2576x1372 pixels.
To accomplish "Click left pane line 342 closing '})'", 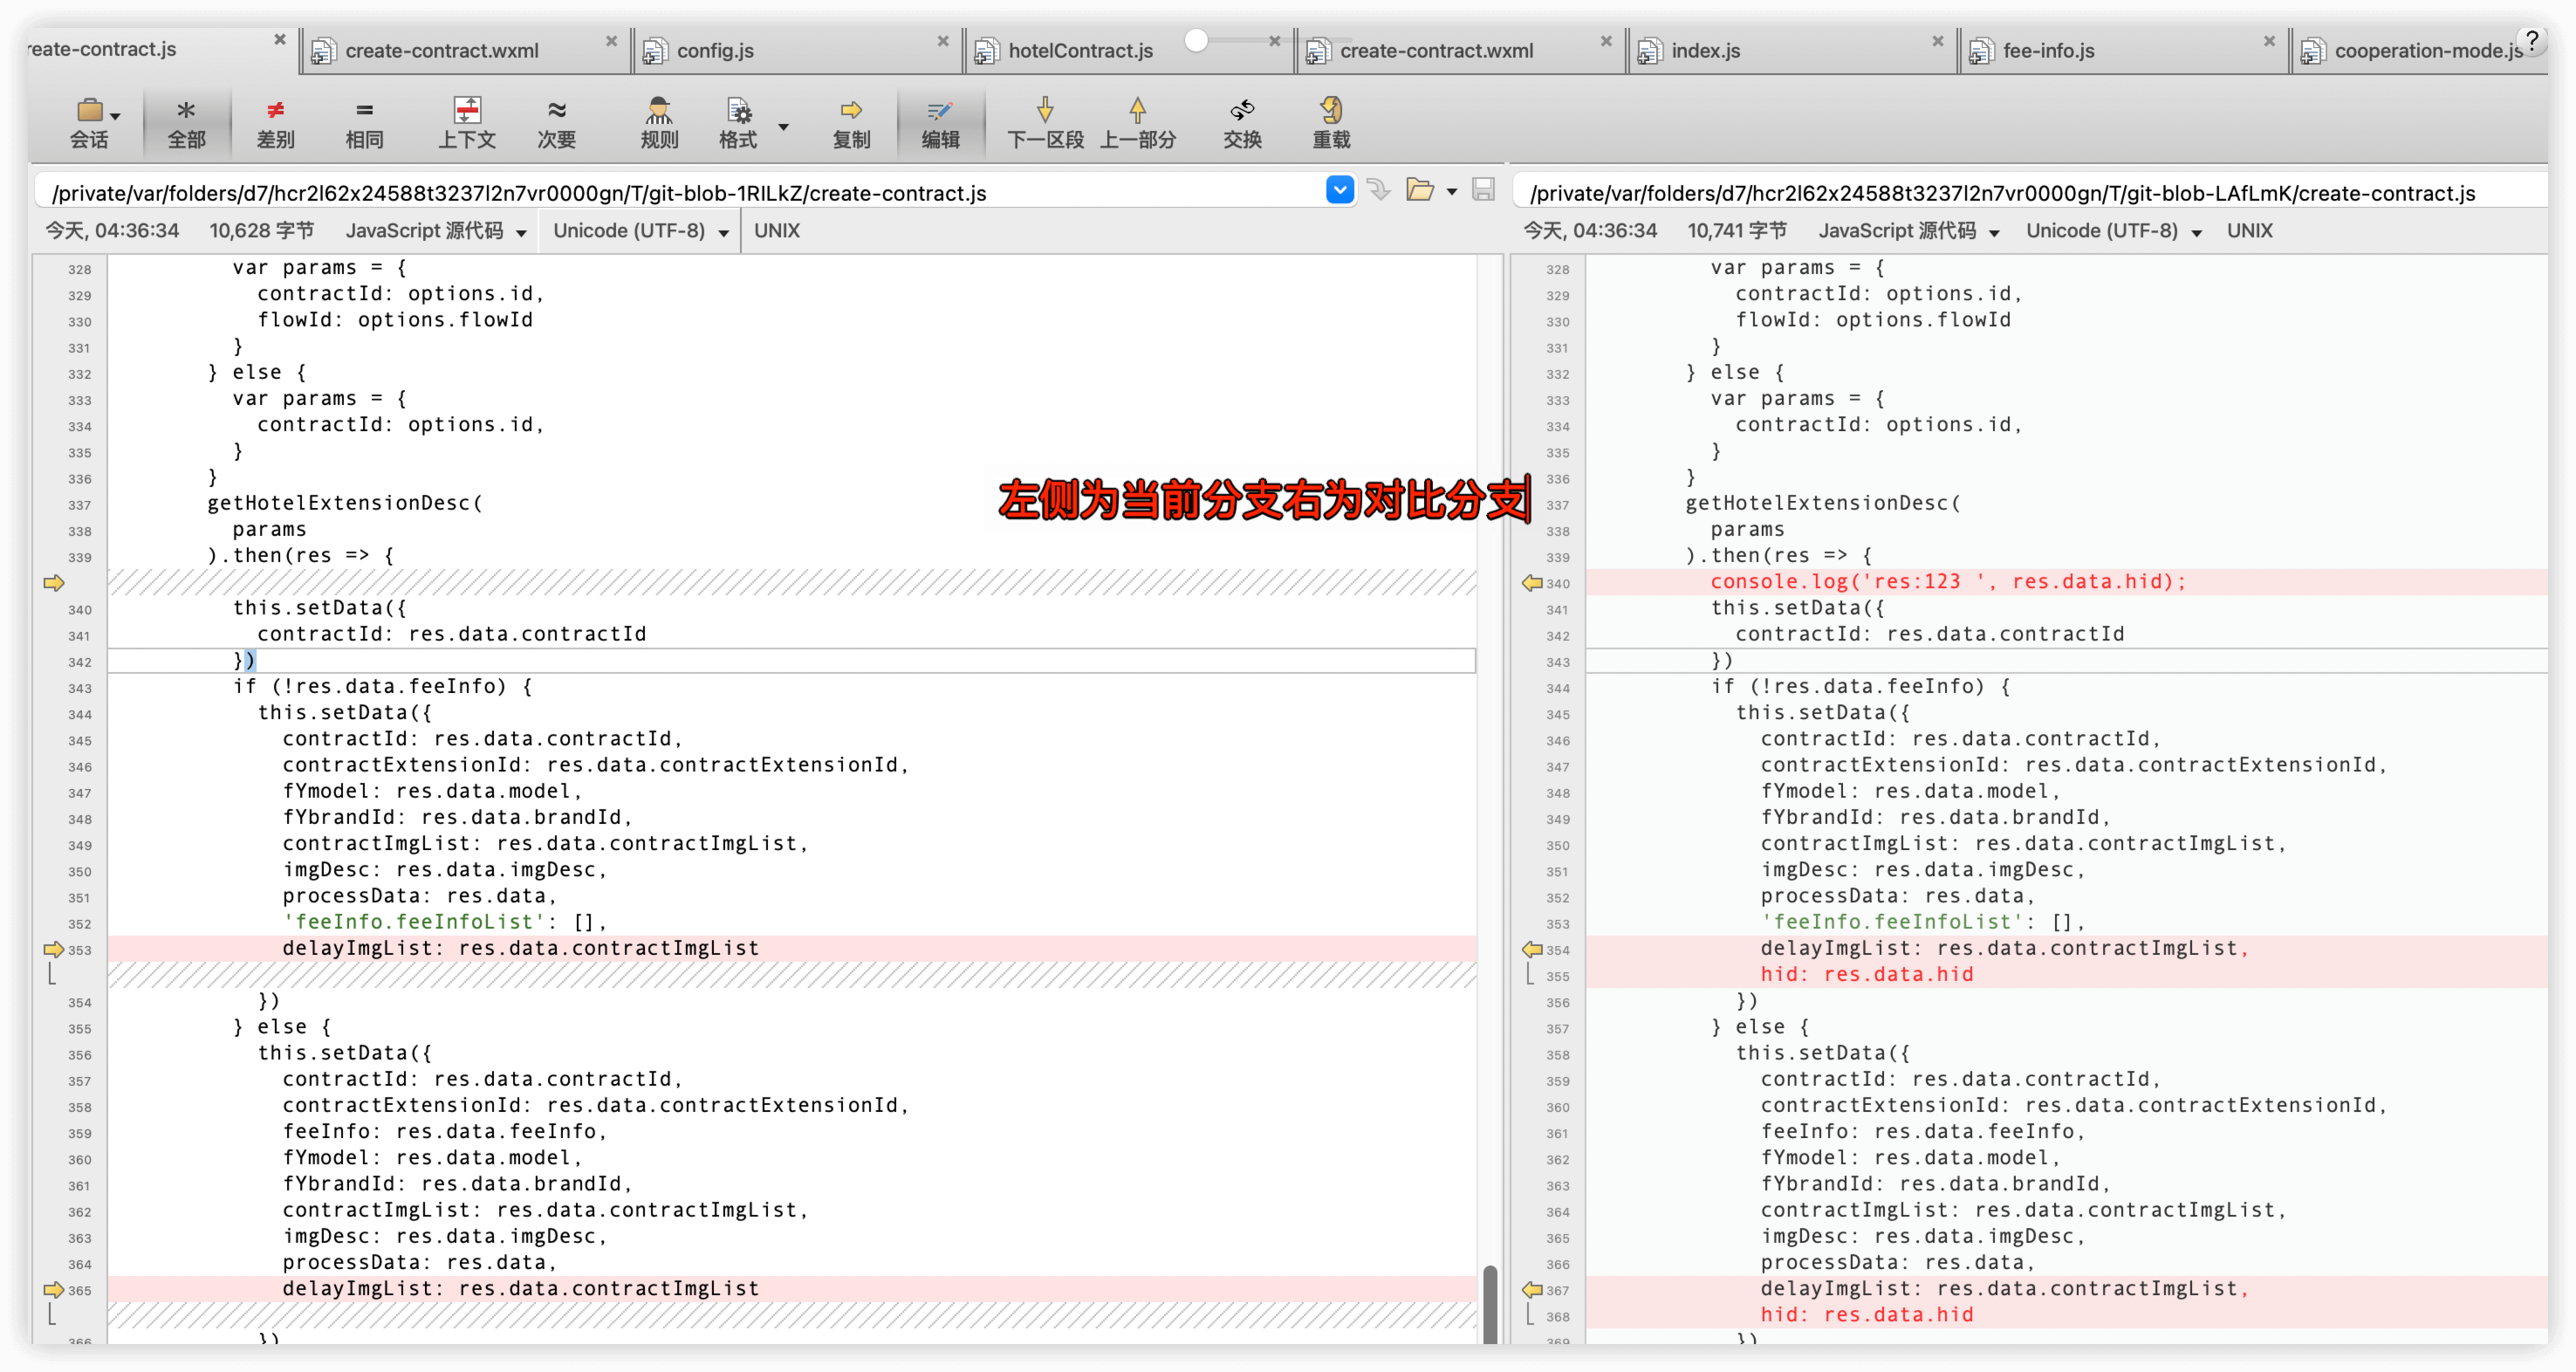I will click(245, 660).
